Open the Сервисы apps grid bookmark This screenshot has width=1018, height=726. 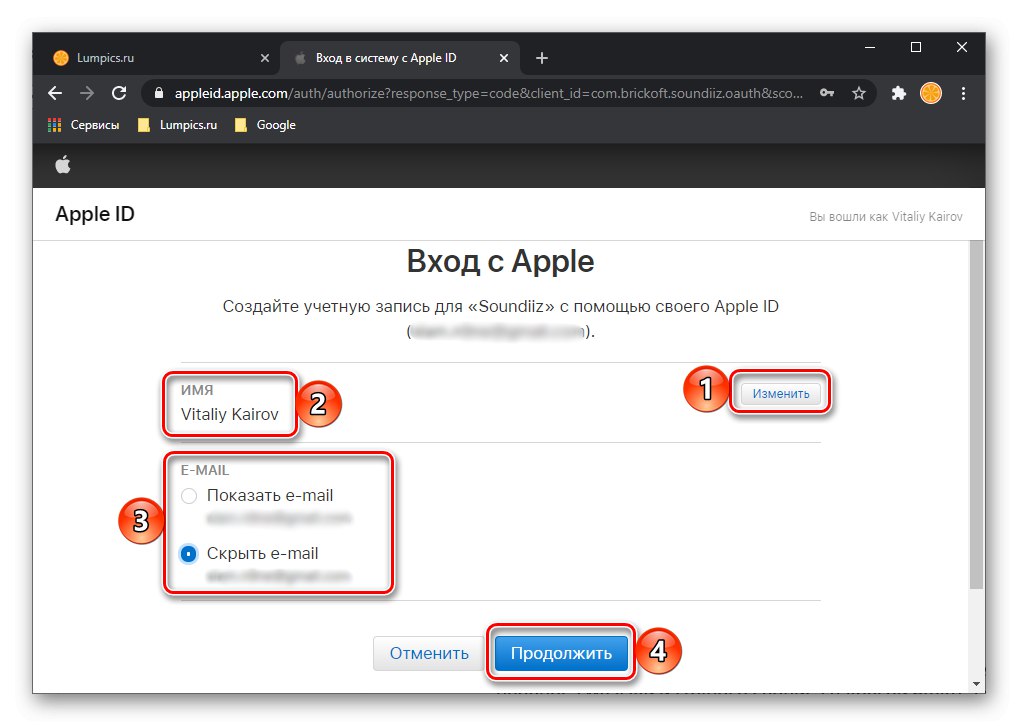coord(84,125)
